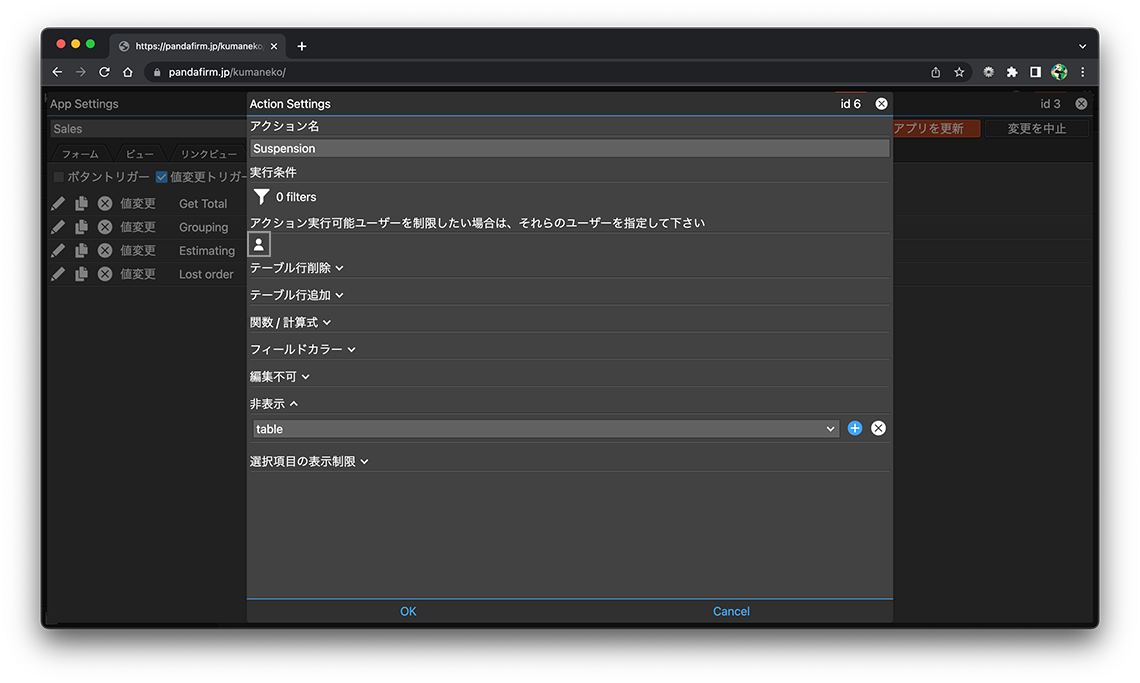Expand the テーブル行削除 section
The image size is (1140, 683).
coord(296,268)
